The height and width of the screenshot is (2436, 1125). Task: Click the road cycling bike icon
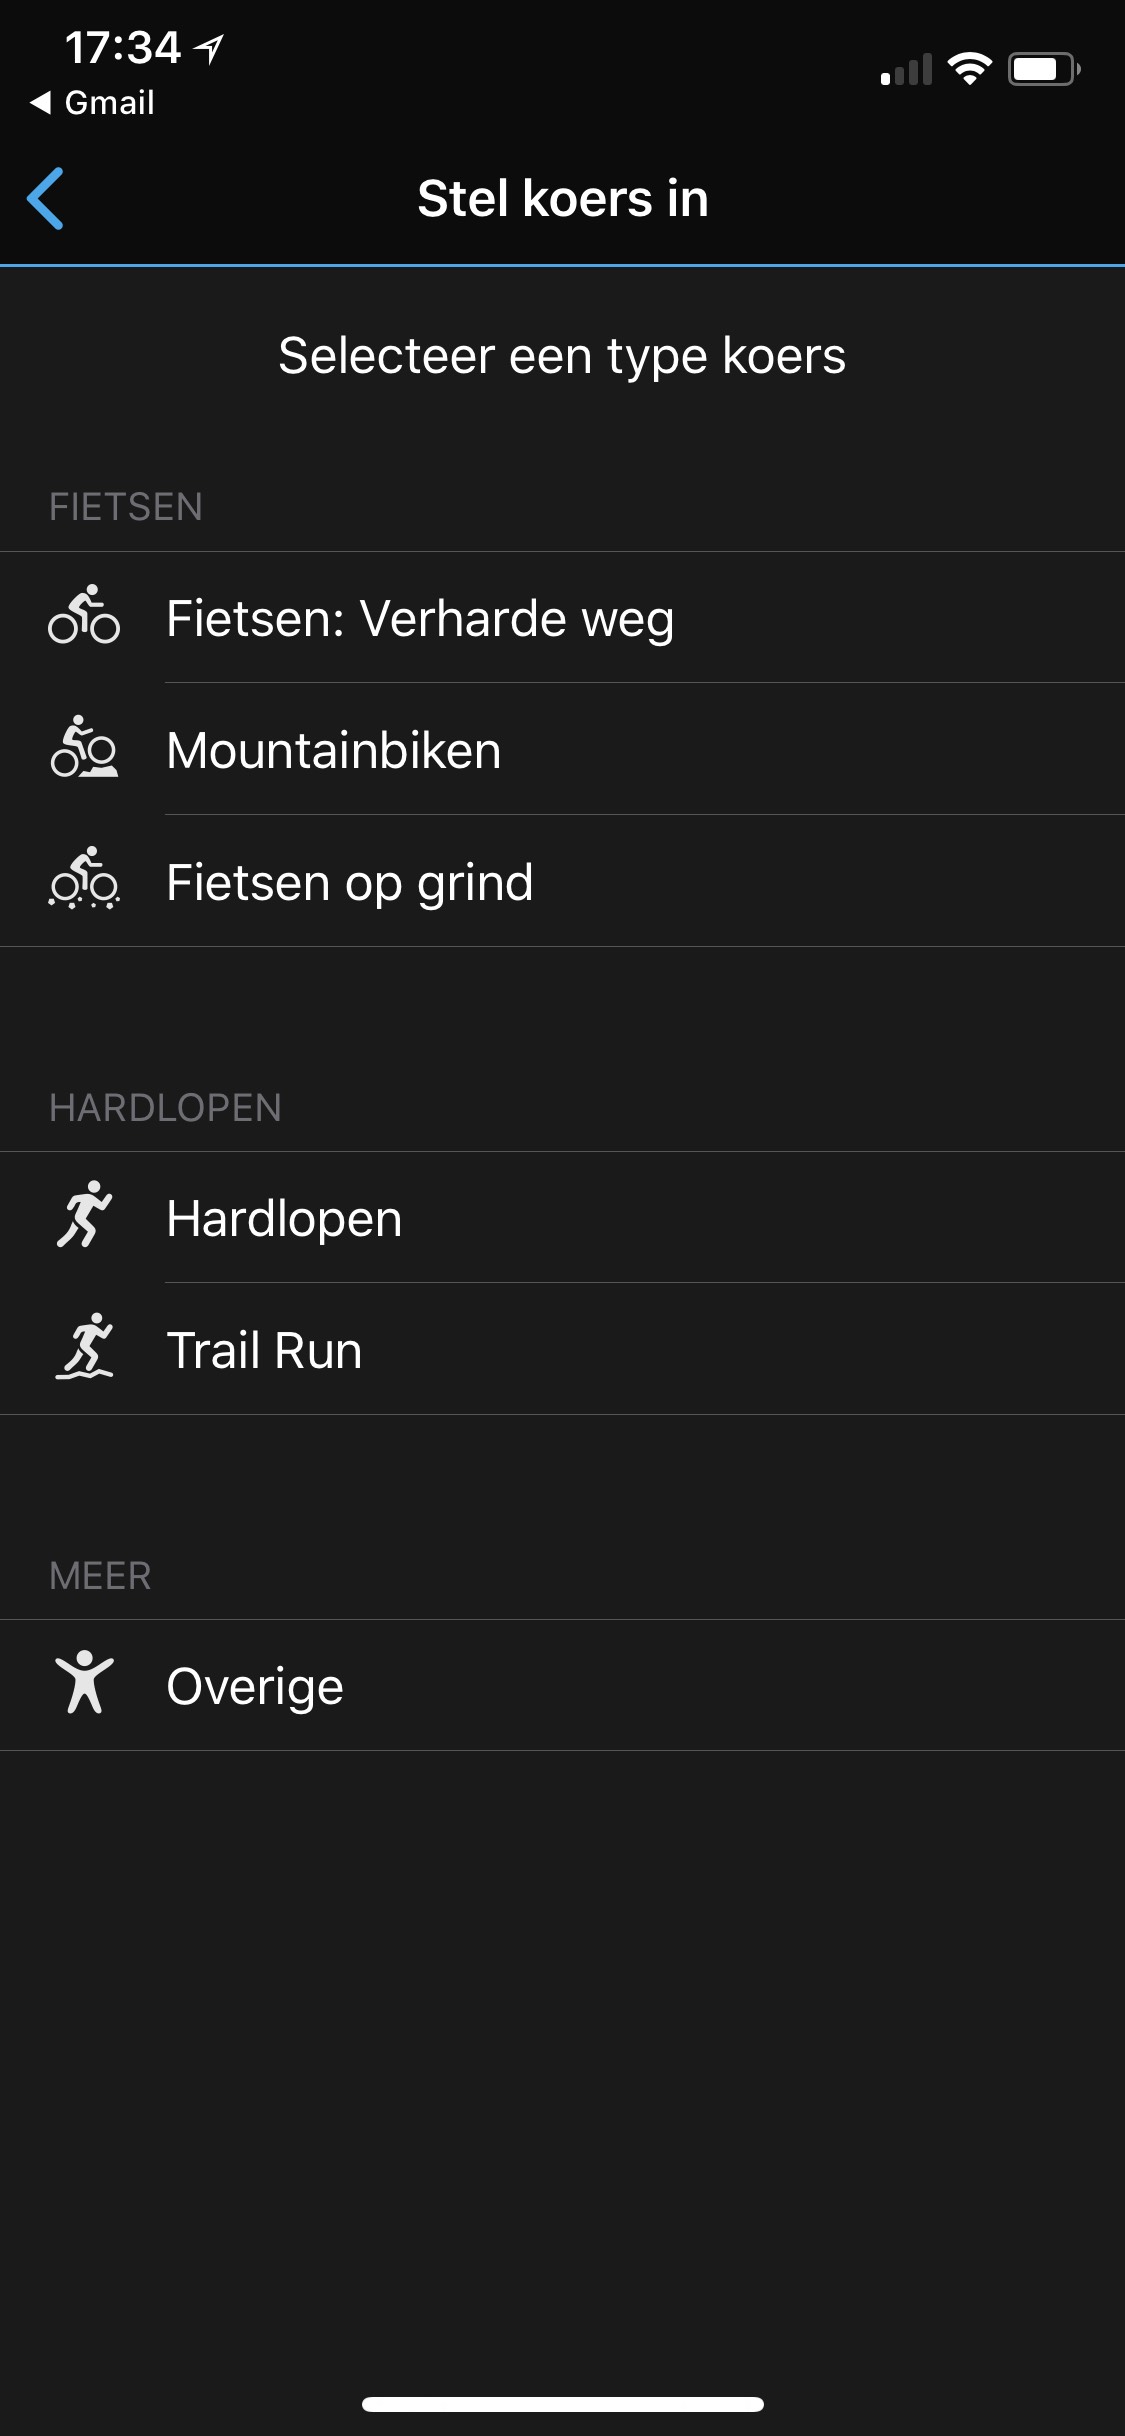pos(84,615)
